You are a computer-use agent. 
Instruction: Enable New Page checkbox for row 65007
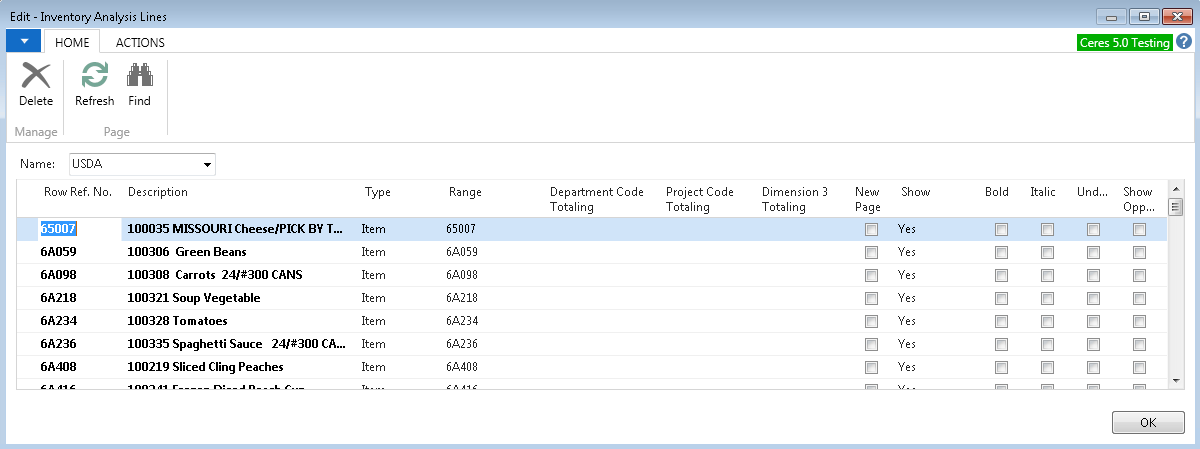(871, 229)
